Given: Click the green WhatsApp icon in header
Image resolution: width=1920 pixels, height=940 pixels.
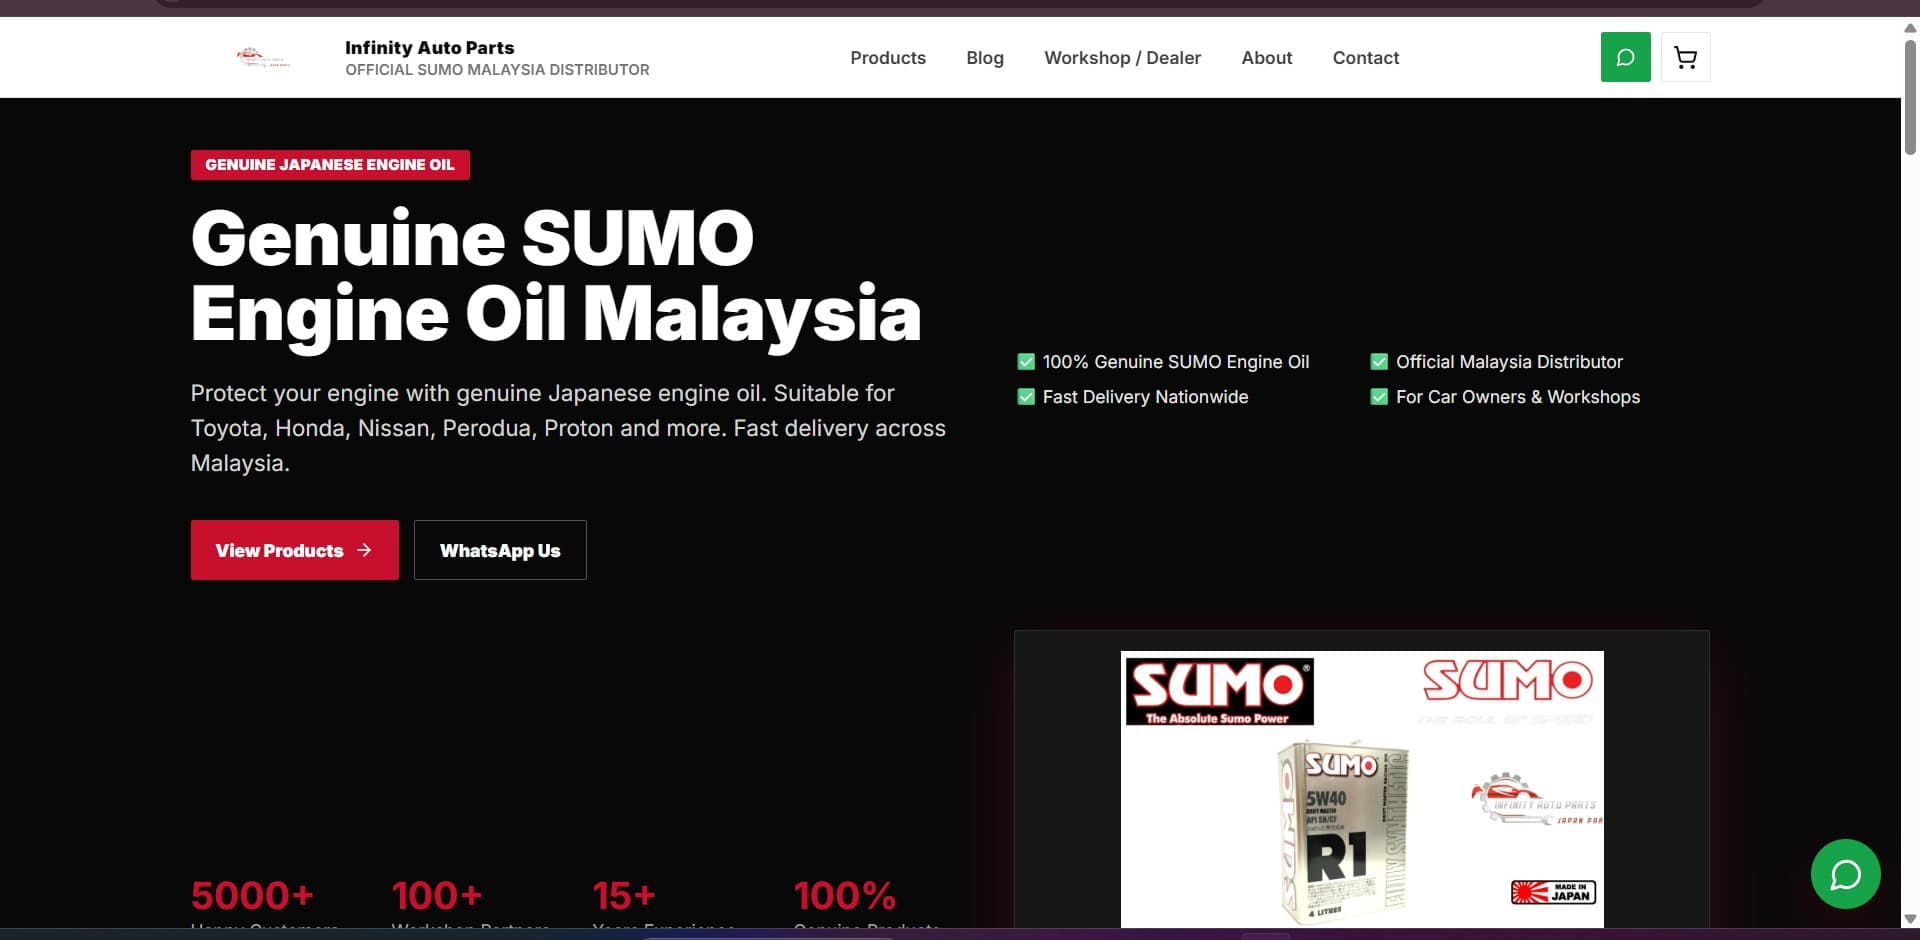Looking at the screenshot, I should coord(1625,57).
